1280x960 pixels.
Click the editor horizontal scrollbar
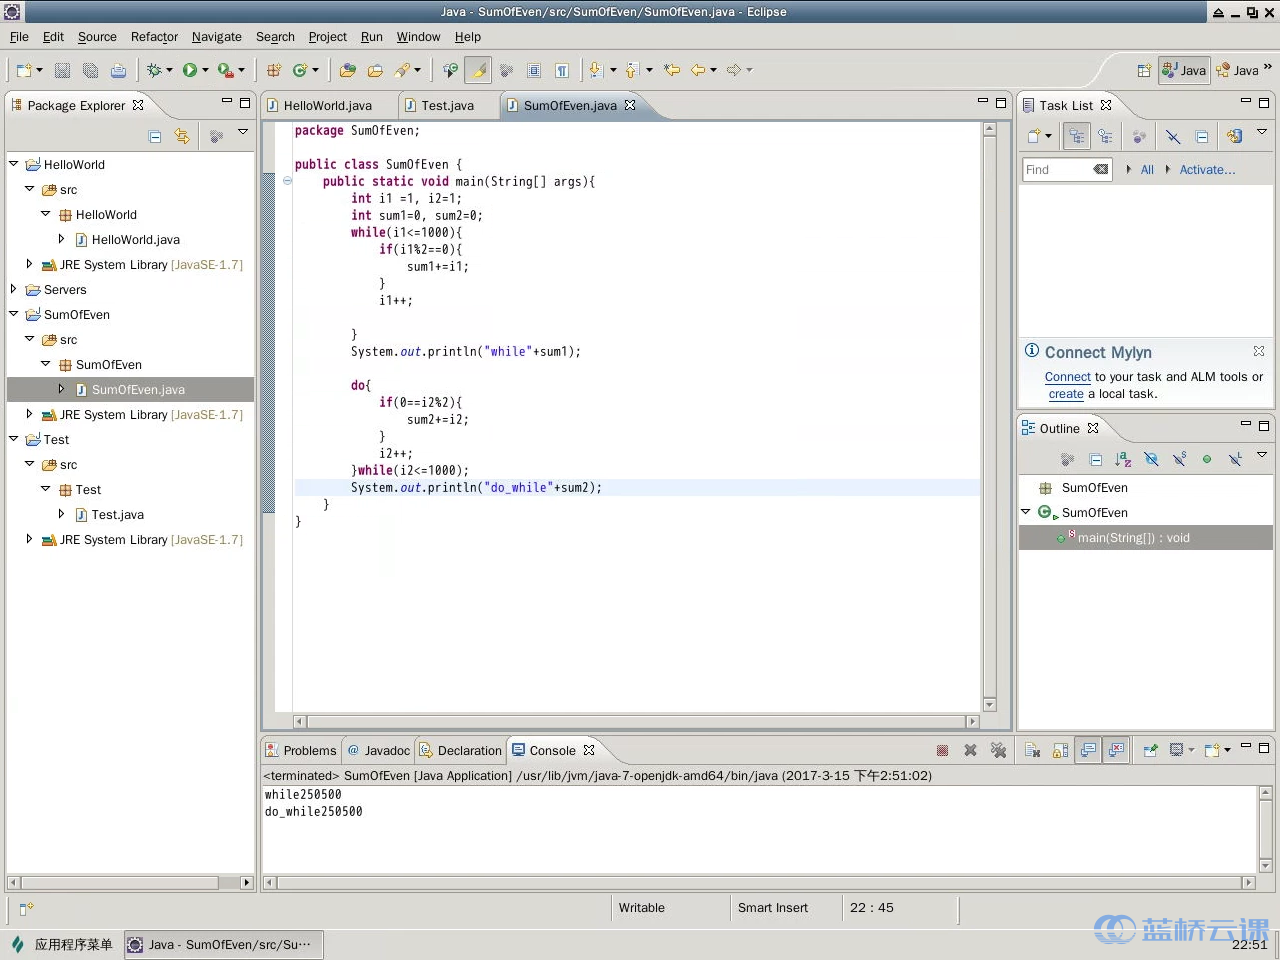(x=636, y=721)
